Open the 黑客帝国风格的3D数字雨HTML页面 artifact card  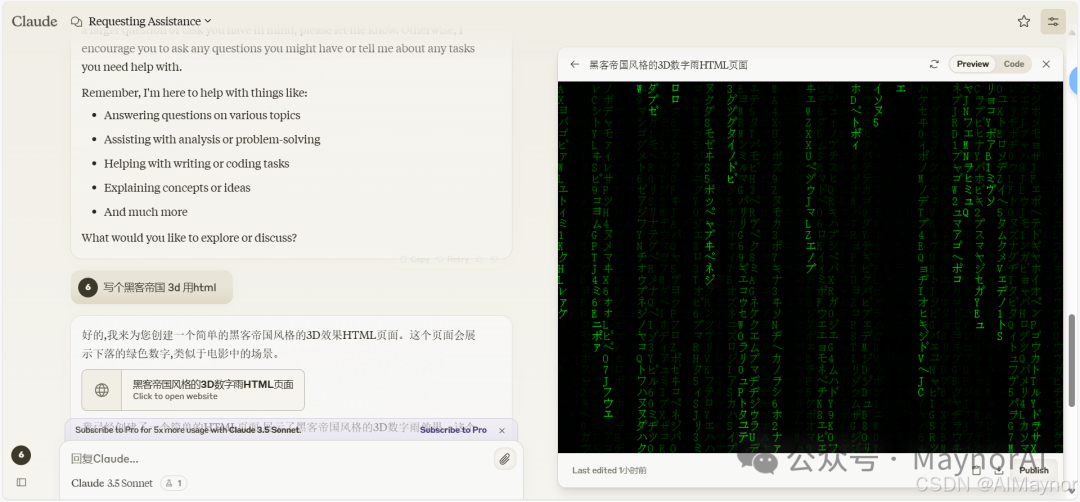(x=193, y=390)
